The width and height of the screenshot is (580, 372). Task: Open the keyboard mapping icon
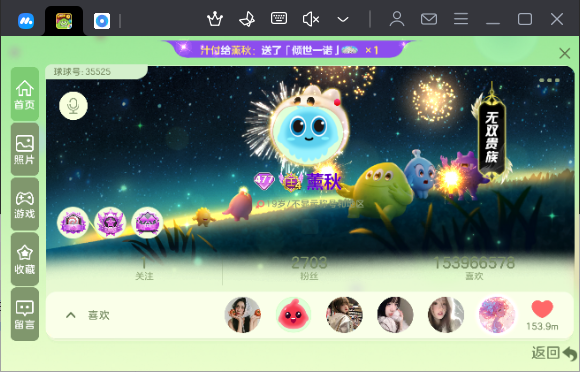pyautogui.click(x=279, y=18)
